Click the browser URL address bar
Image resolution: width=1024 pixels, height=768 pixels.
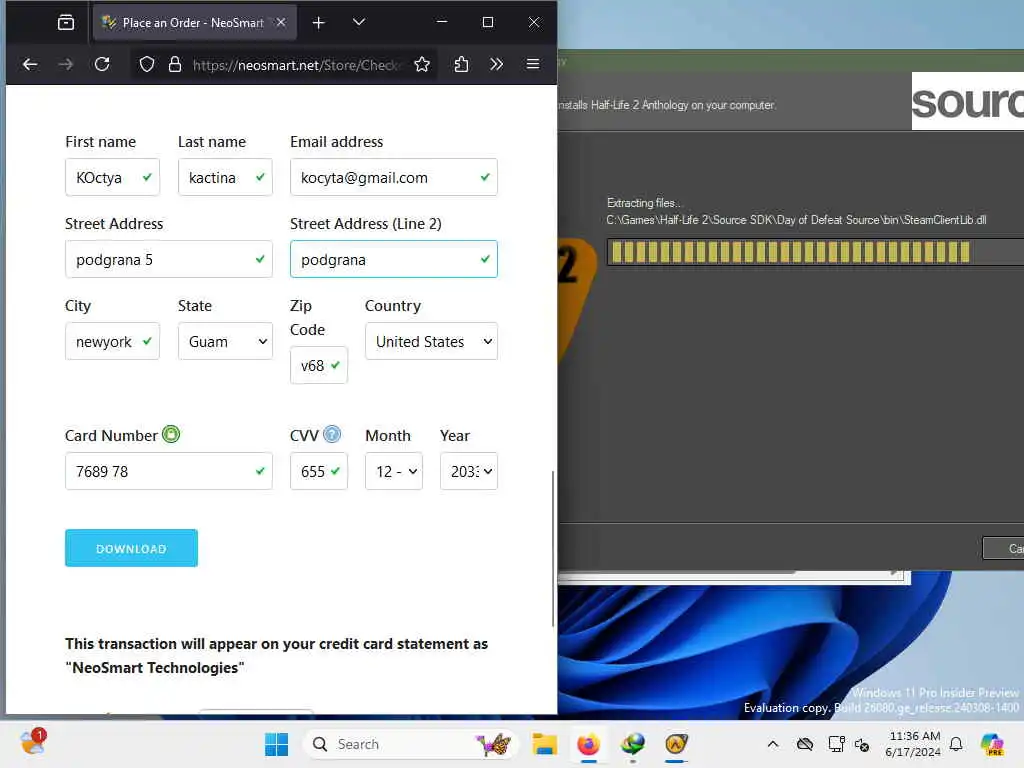(x=294, y=65)
